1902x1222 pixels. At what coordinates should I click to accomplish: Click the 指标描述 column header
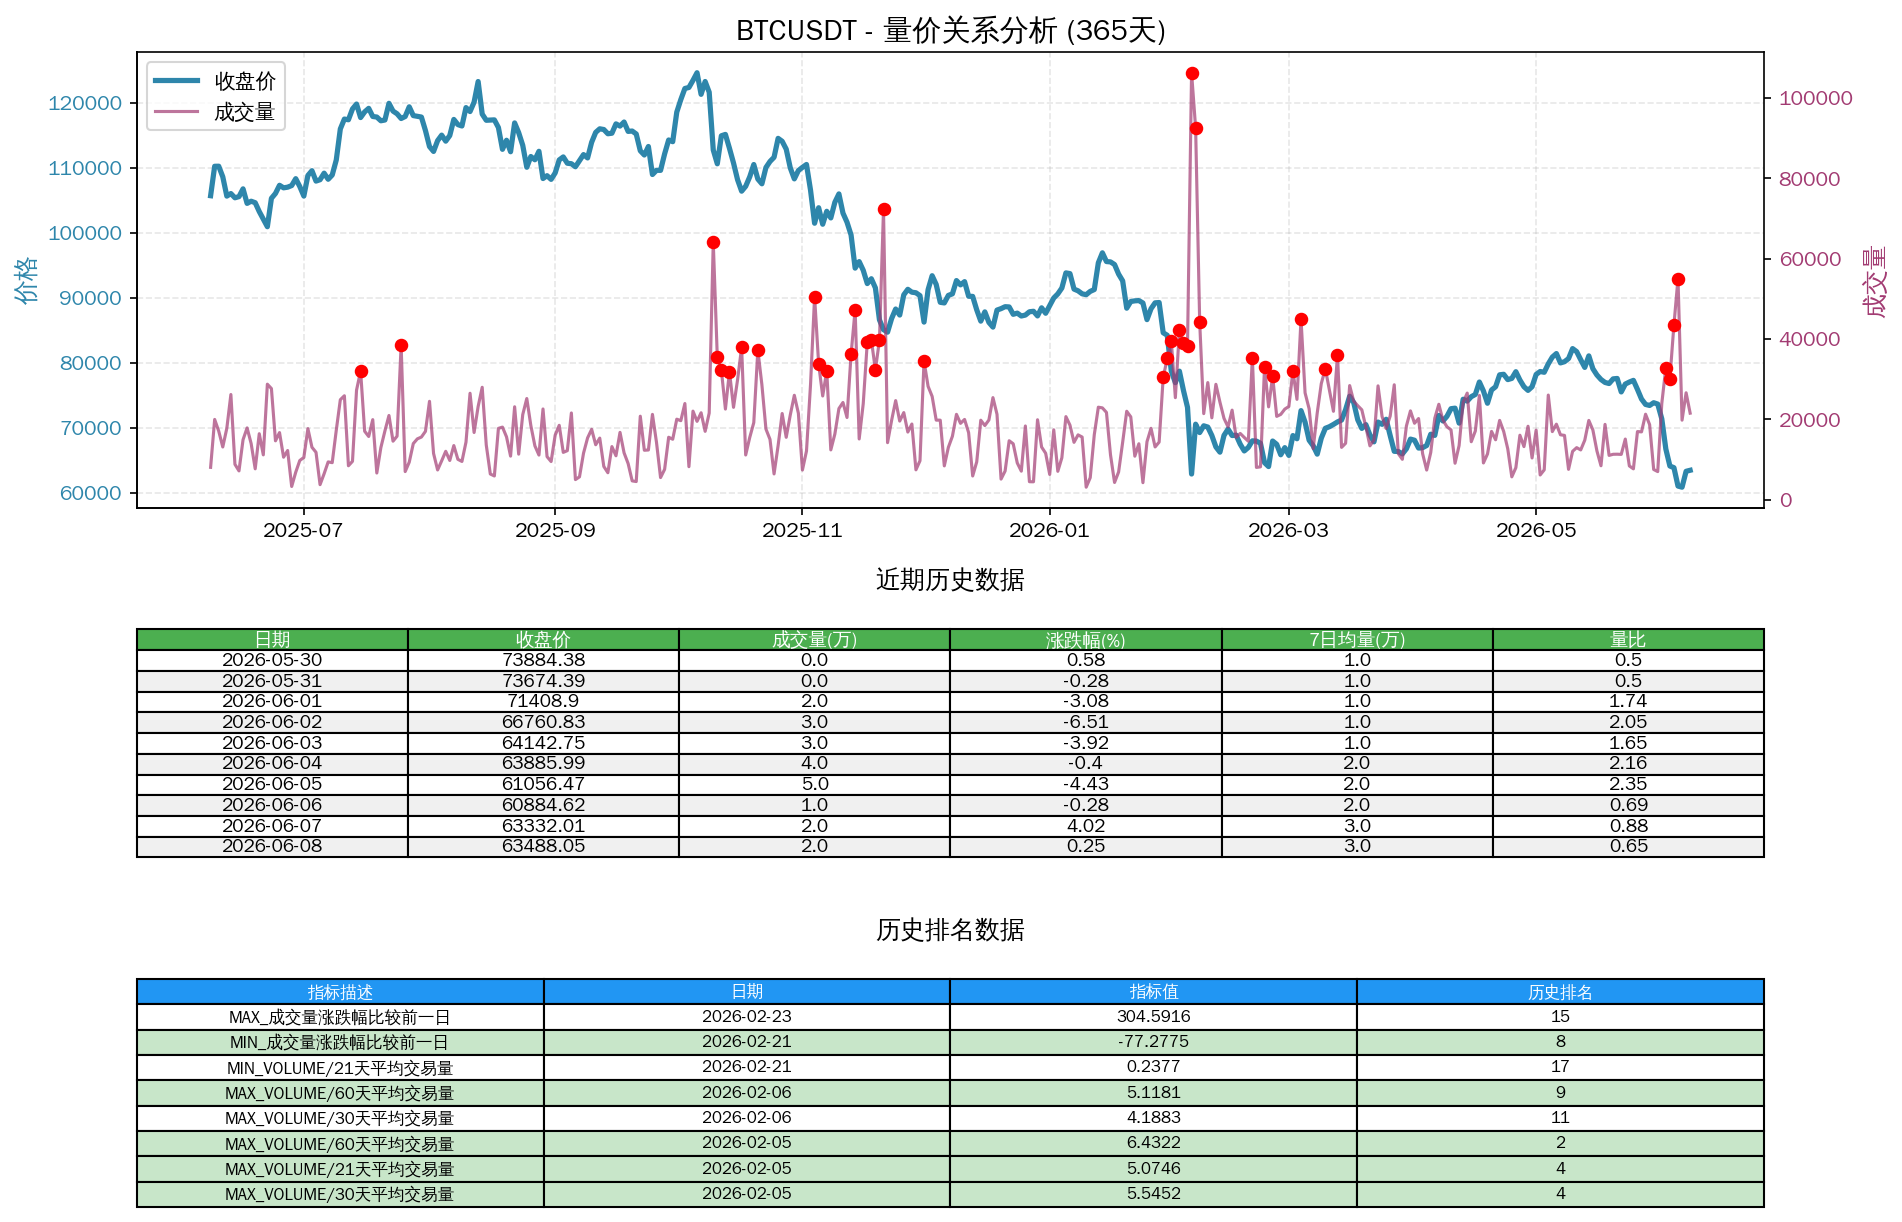click(340, 992)
